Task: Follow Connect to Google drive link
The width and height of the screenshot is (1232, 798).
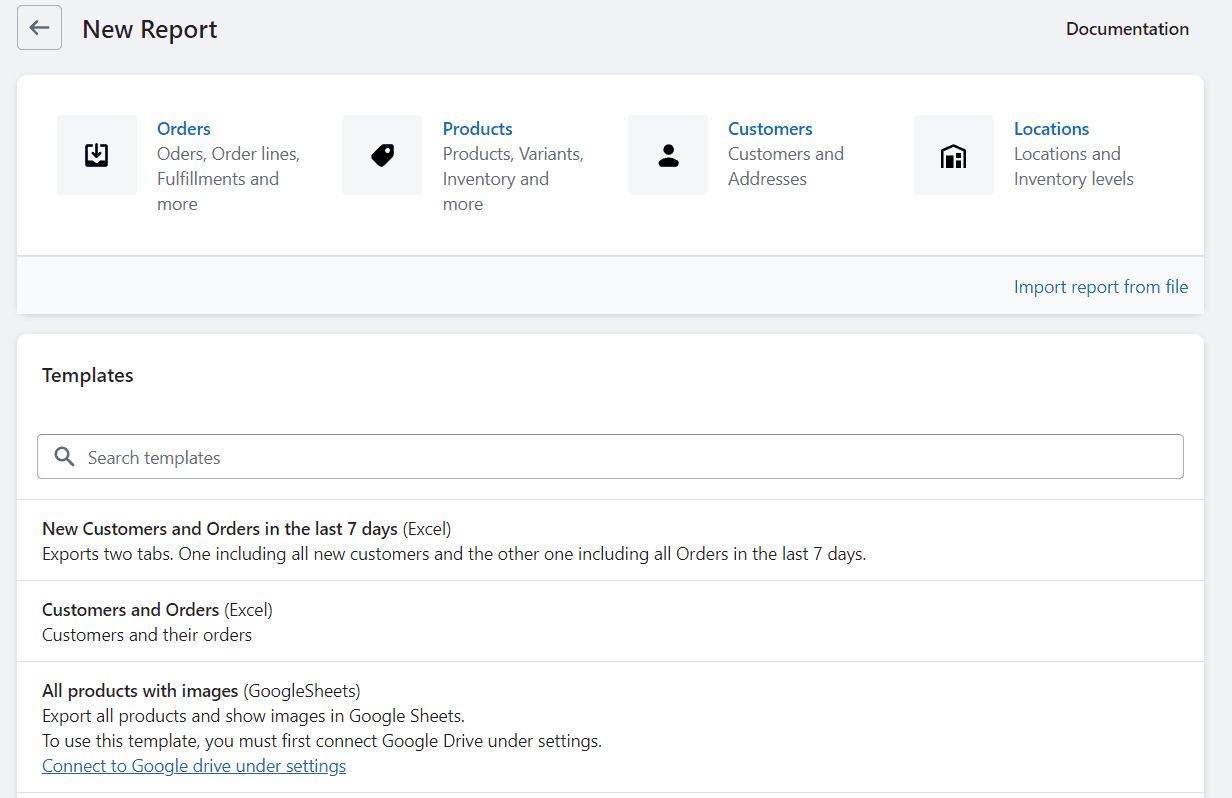Action: [194, 766]
